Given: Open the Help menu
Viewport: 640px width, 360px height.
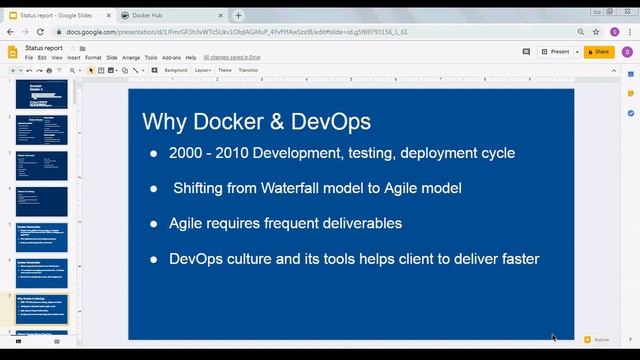Looking at the screenshot, I should click(191, 58).
